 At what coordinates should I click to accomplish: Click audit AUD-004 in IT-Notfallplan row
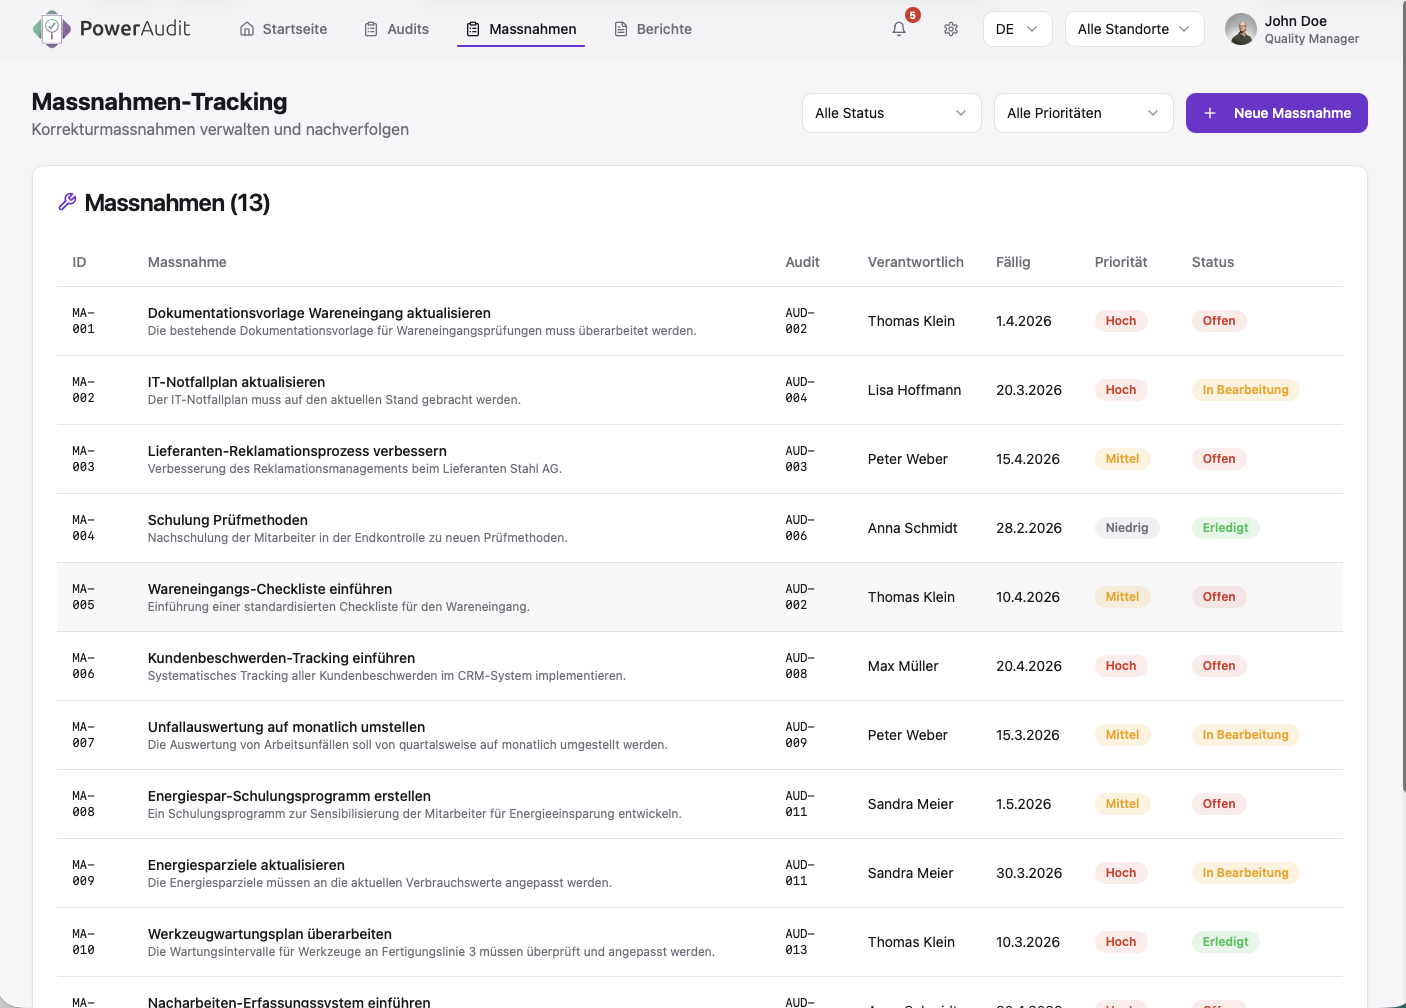(800, 390)
